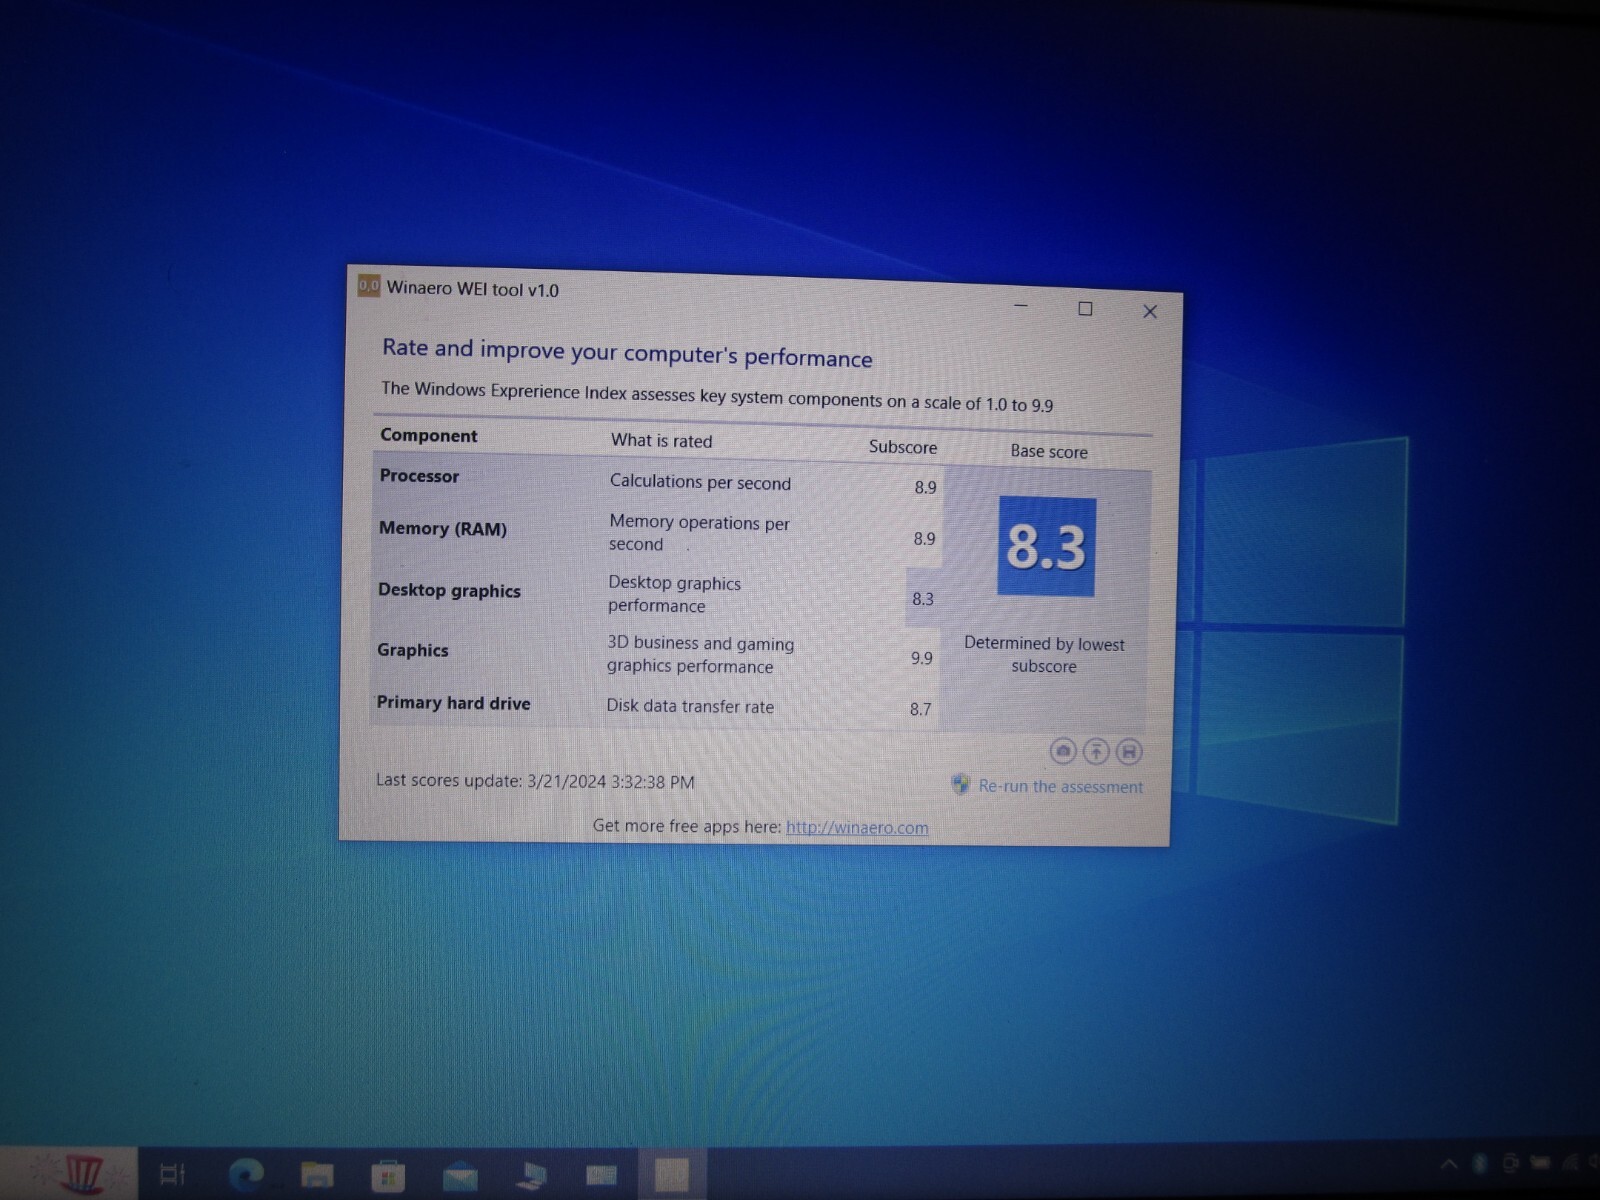Open the Mail app from the taskbar

pos(460,1175)
